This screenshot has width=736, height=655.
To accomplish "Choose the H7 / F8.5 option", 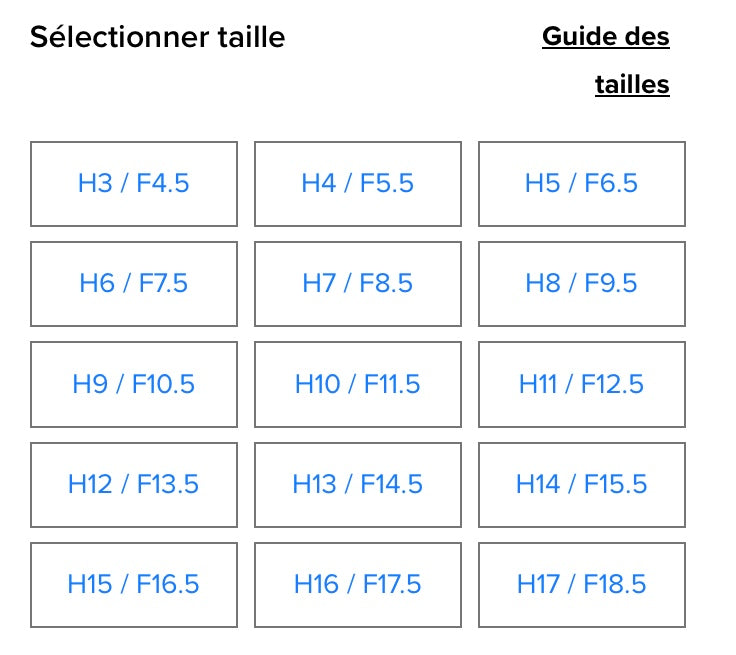I will click(x=358, y=284).
